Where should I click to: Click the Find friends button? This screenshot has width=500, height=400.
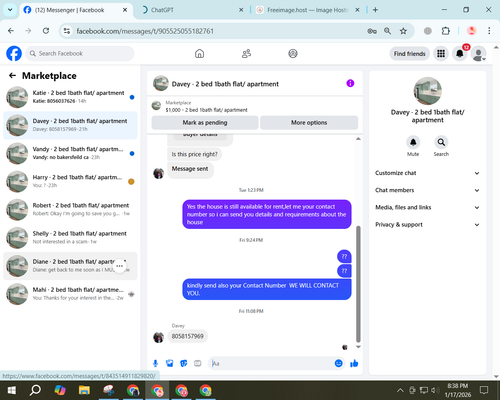[409, 54]
